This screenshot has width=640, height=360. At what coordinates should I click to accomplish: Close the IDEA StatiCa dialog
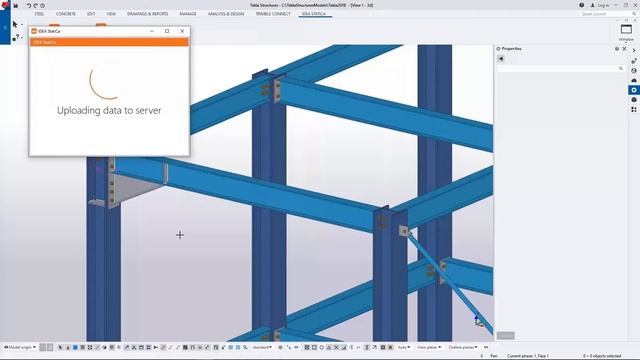(182, 31)
